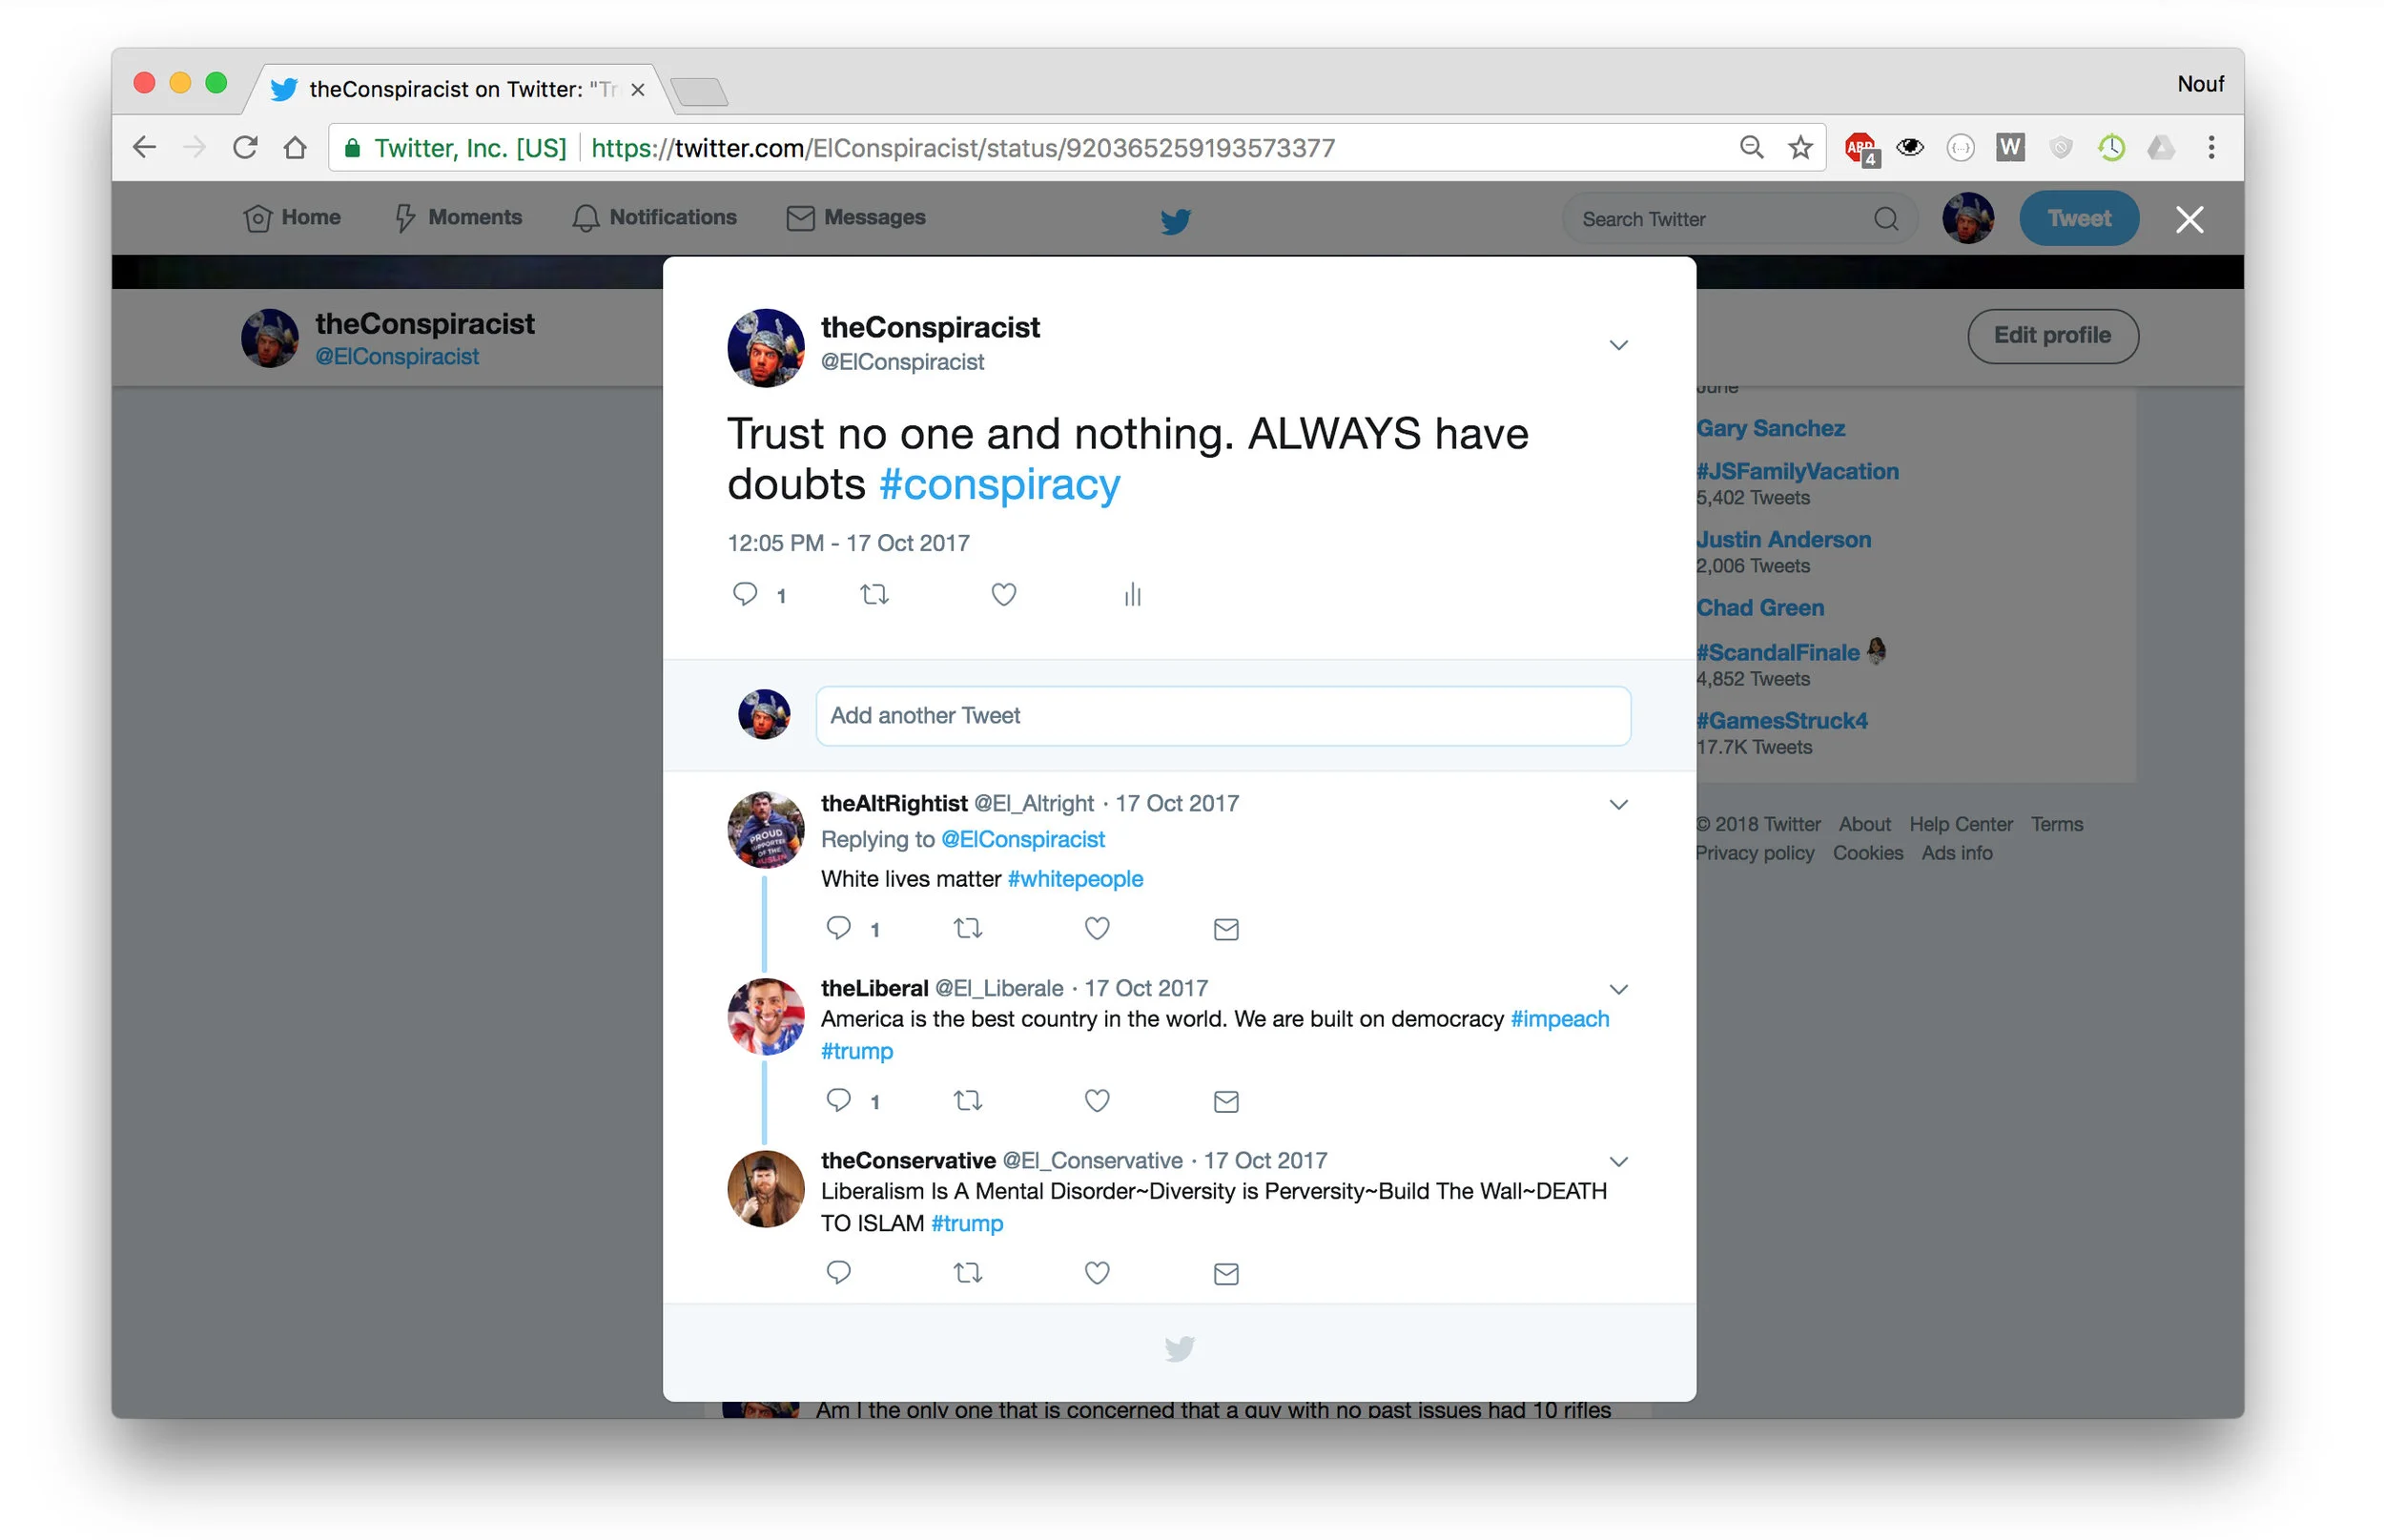Open Gary Sanchez trend
Viewport: 2384px width, 1540px height.
[1770, 428]
